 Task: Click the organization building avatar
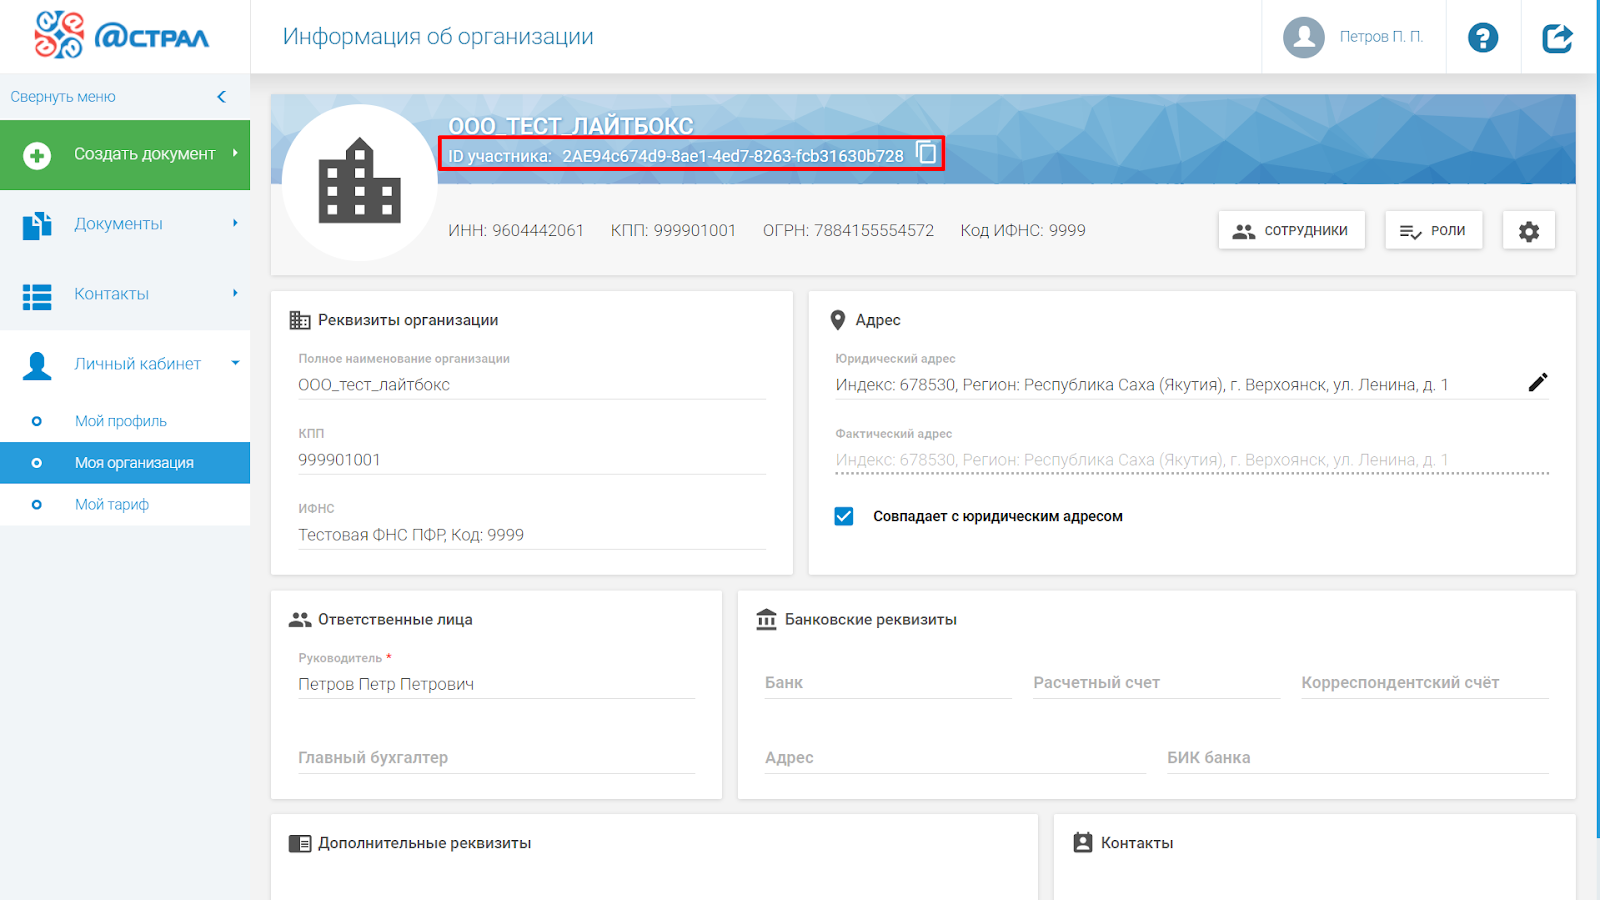pyautogui.click(x=360, y=182)
